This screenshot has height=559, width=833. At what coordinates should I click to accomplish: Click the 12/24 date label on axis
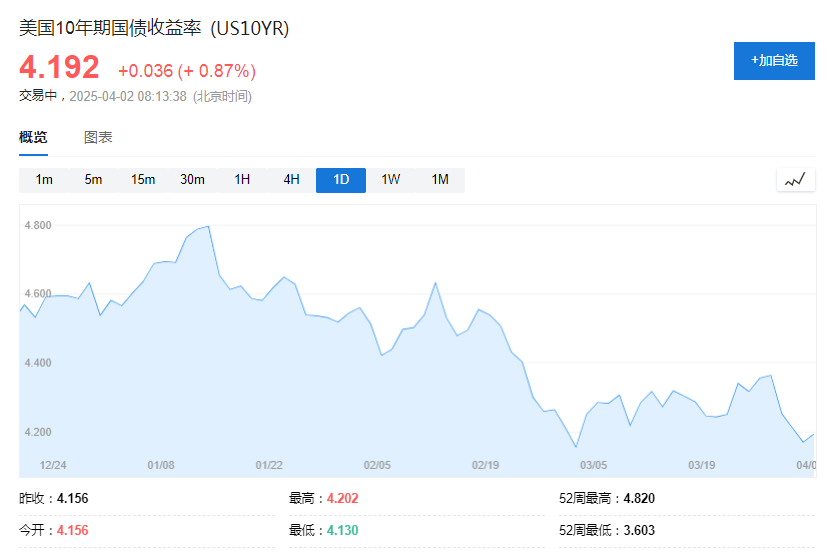pyautogui.click(x=53, y=465)
